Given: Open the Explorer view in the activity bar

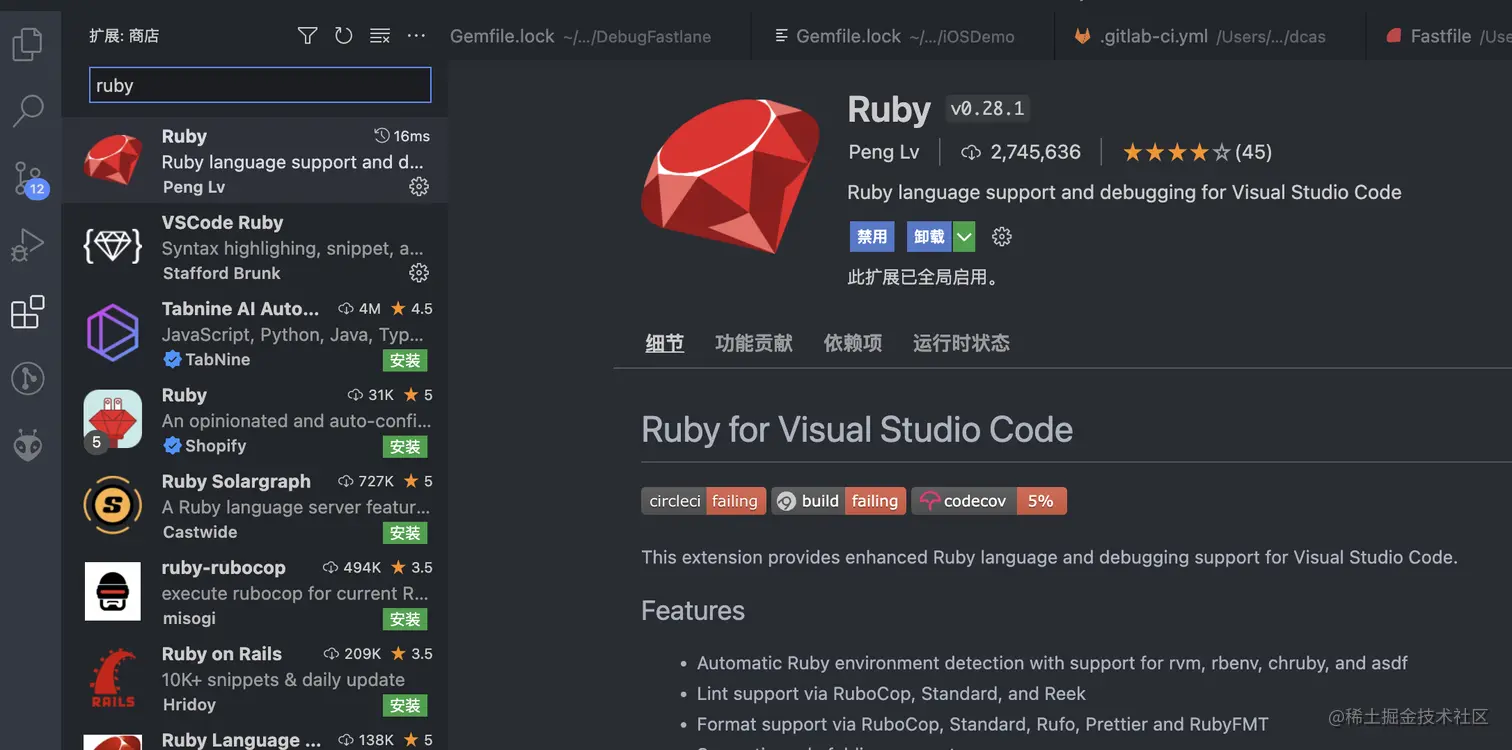Looking at the screenshot, I should coord(27,44).
